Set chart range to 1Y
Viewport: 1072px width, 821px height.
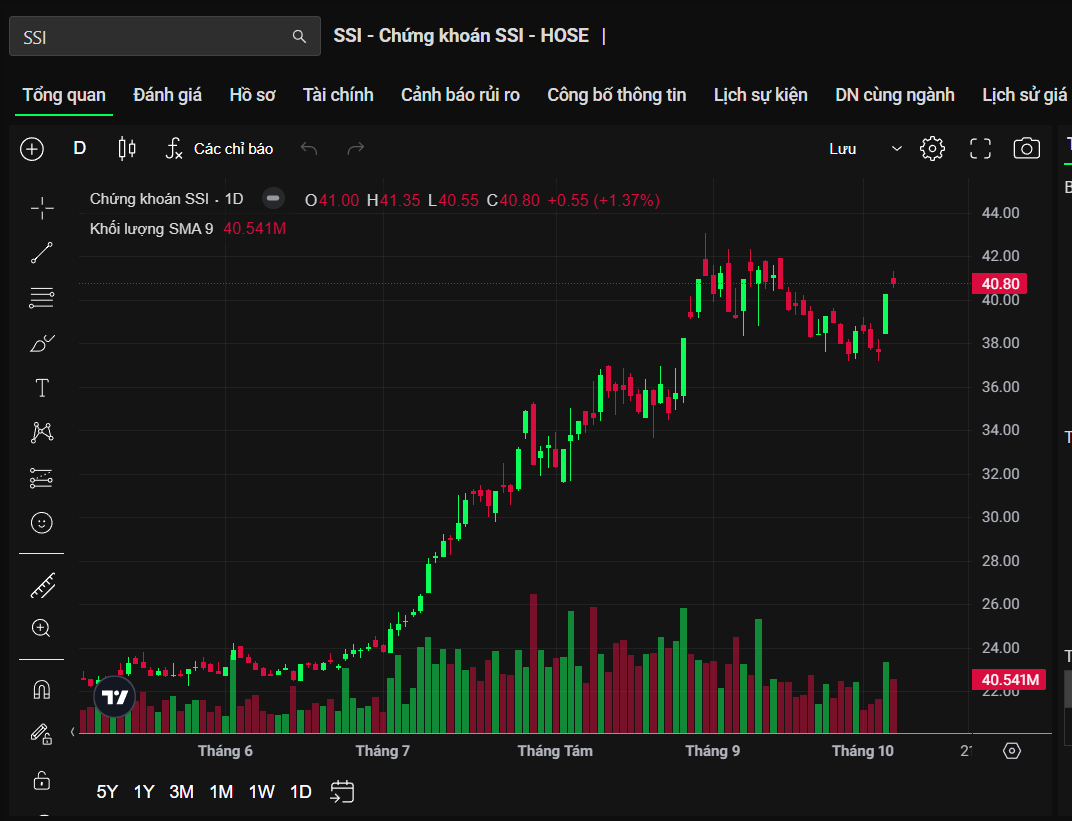(144, 792)
